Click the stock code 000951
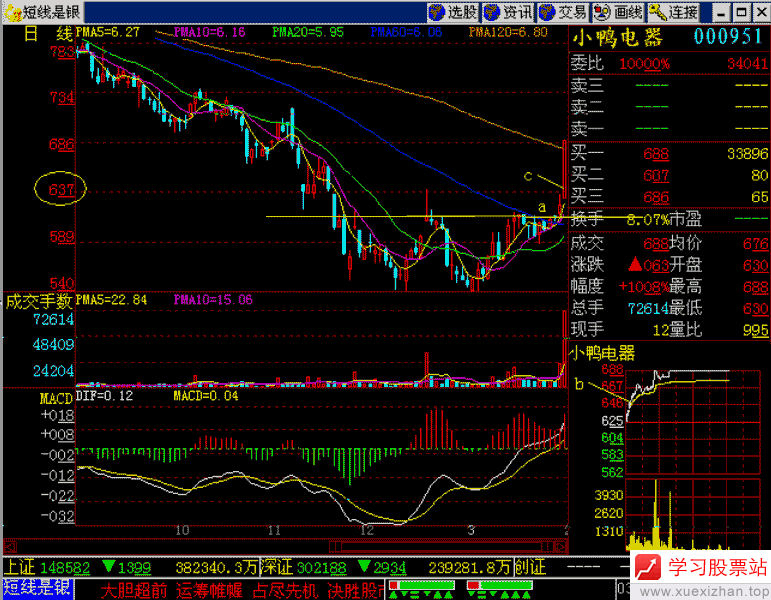The image size is (771, 600). (728, 37)
